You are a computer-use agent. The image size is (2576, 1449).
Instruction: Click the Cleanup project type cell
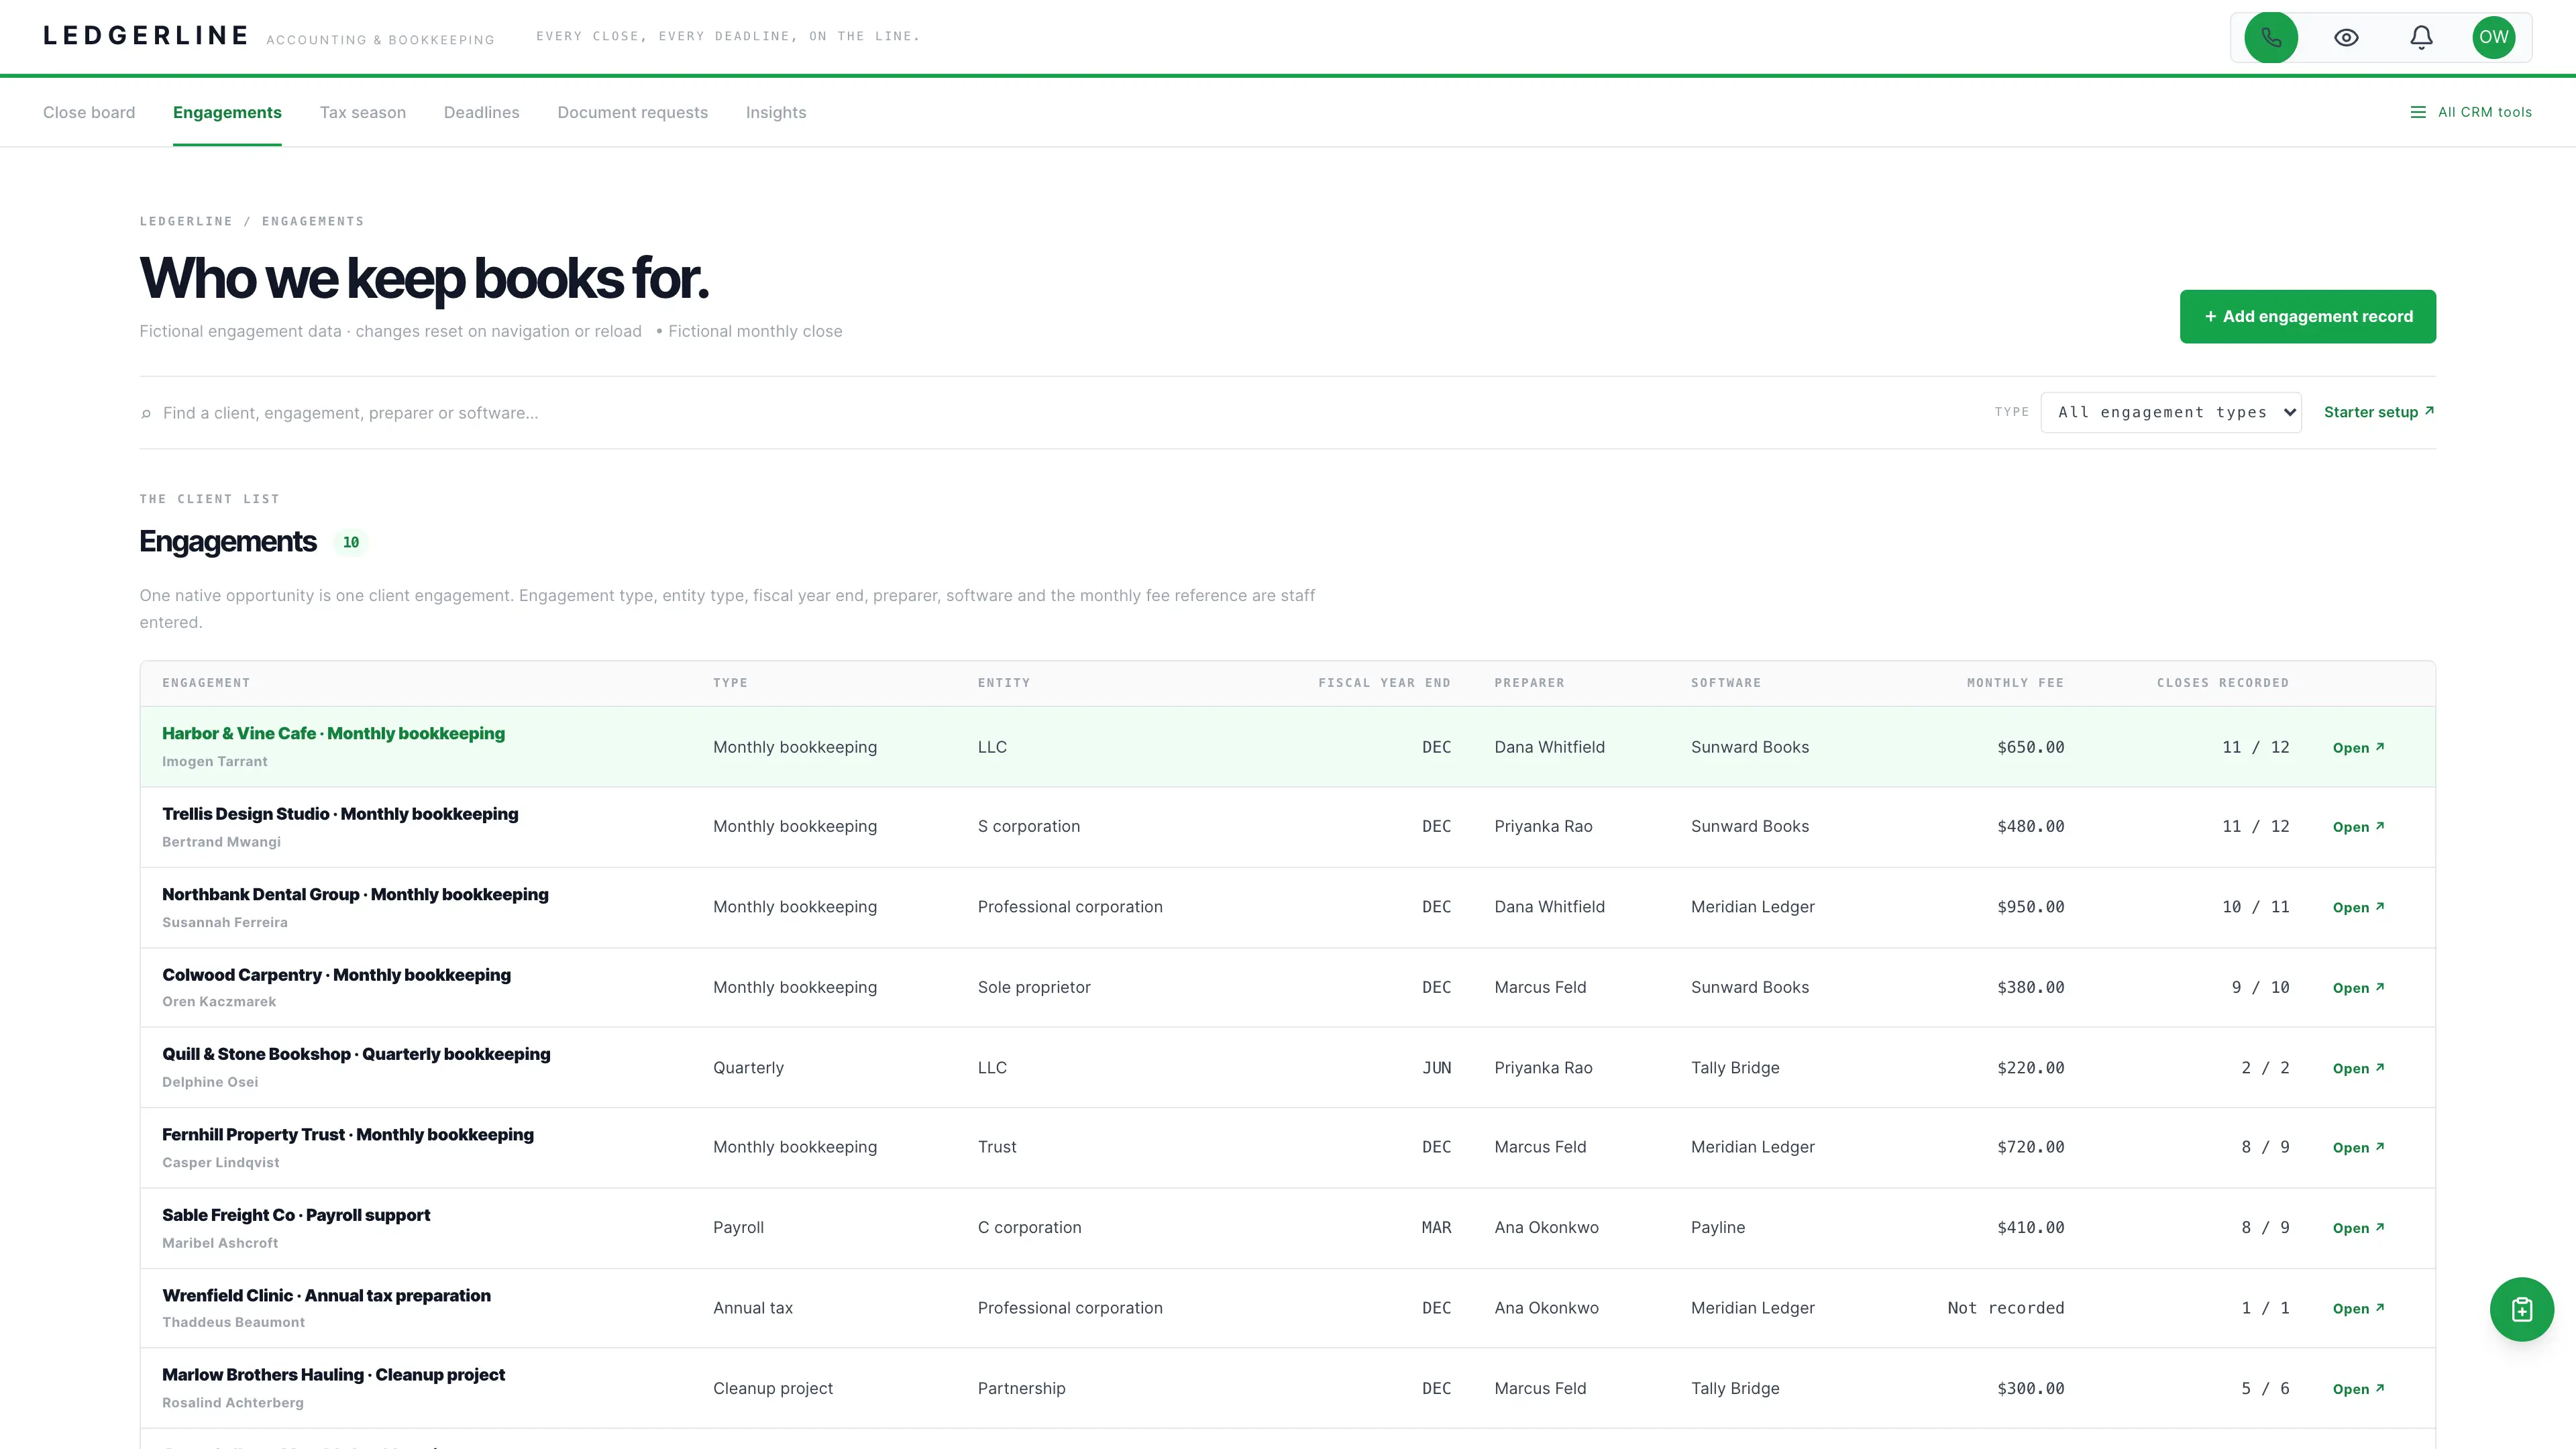[773, 1389]
